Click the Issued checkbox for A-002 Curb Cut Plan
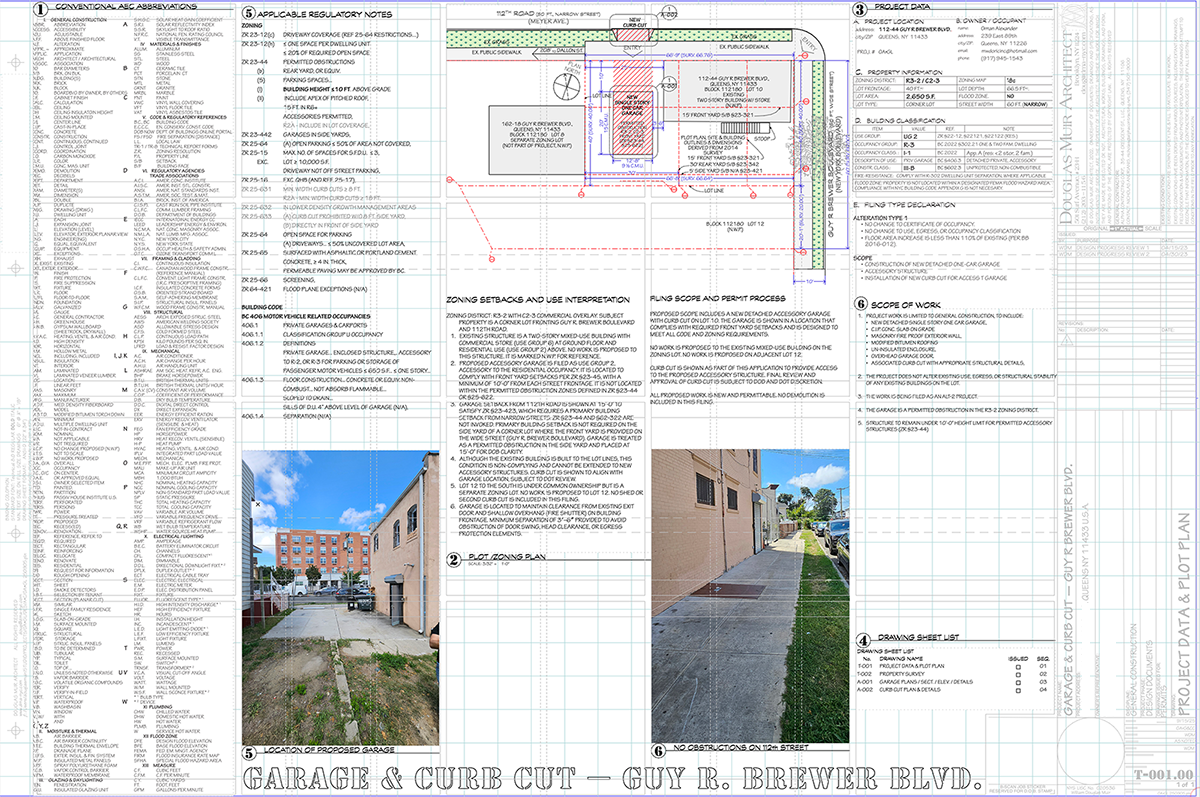The height and width of the screenshot is (797, 1200). pos(1017,692)
